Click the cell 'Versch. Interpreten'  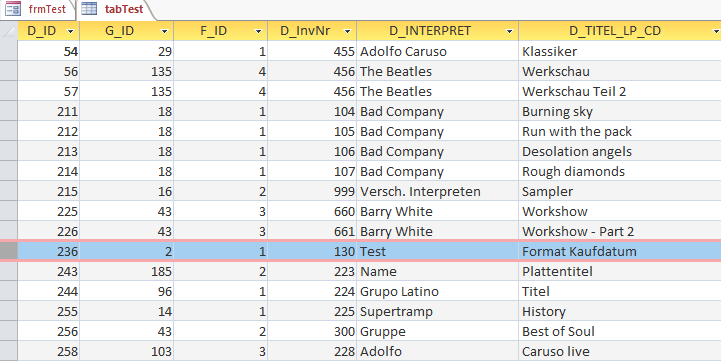[437, 191]
